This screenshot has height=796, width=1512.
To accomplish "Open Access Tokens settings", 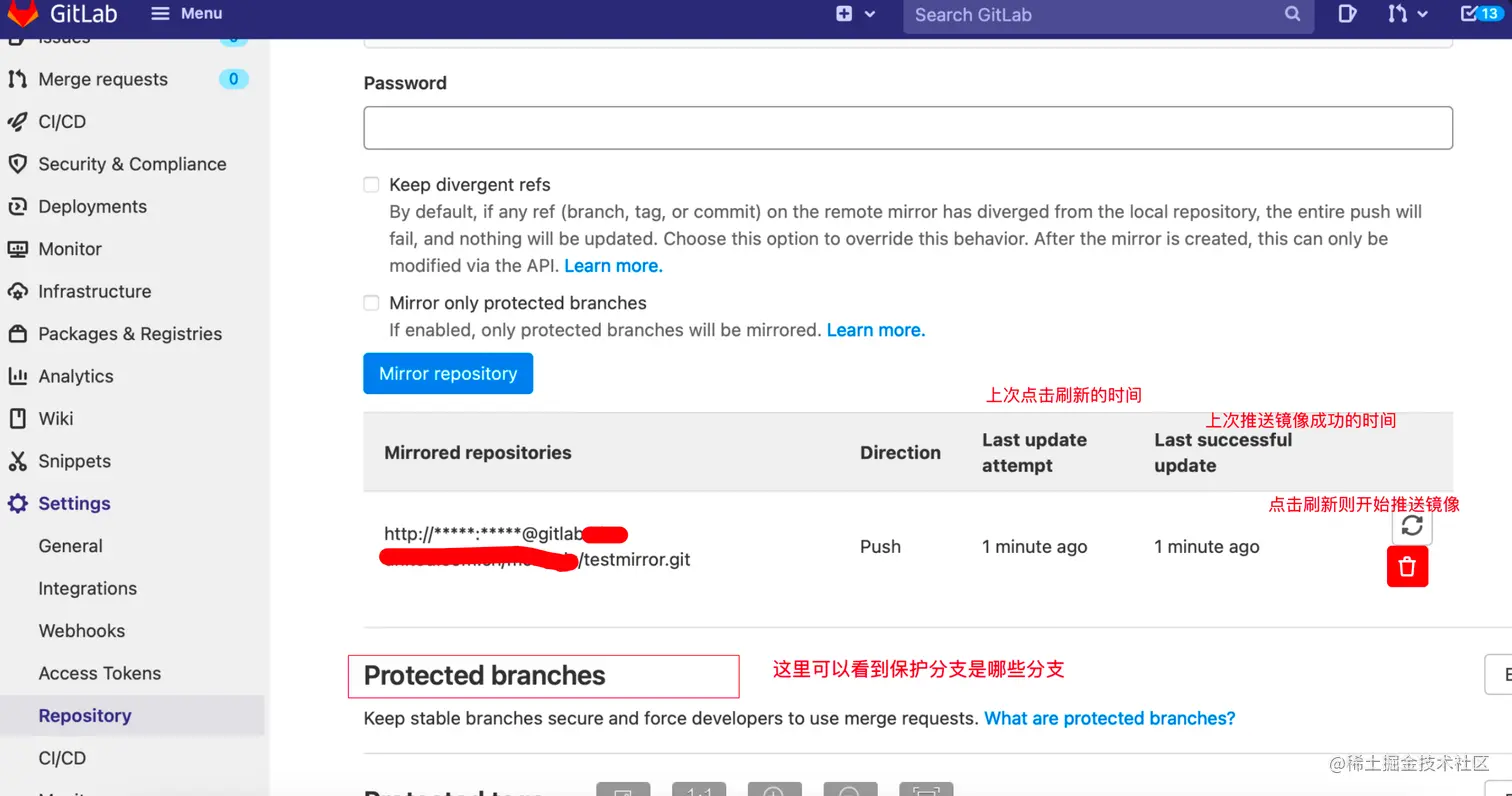I will point(100,673).
